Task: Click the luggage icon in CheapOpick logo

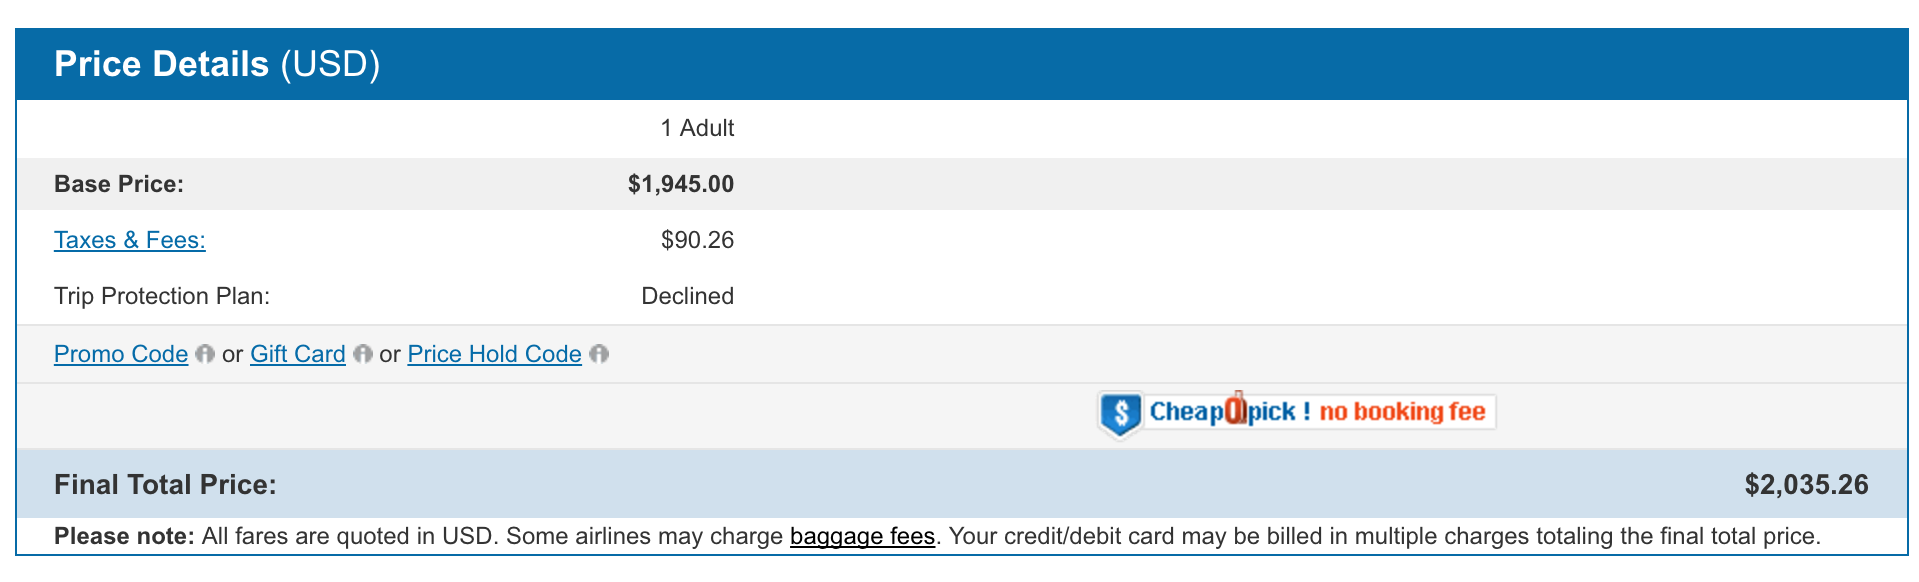Action: pos(1236,409)
